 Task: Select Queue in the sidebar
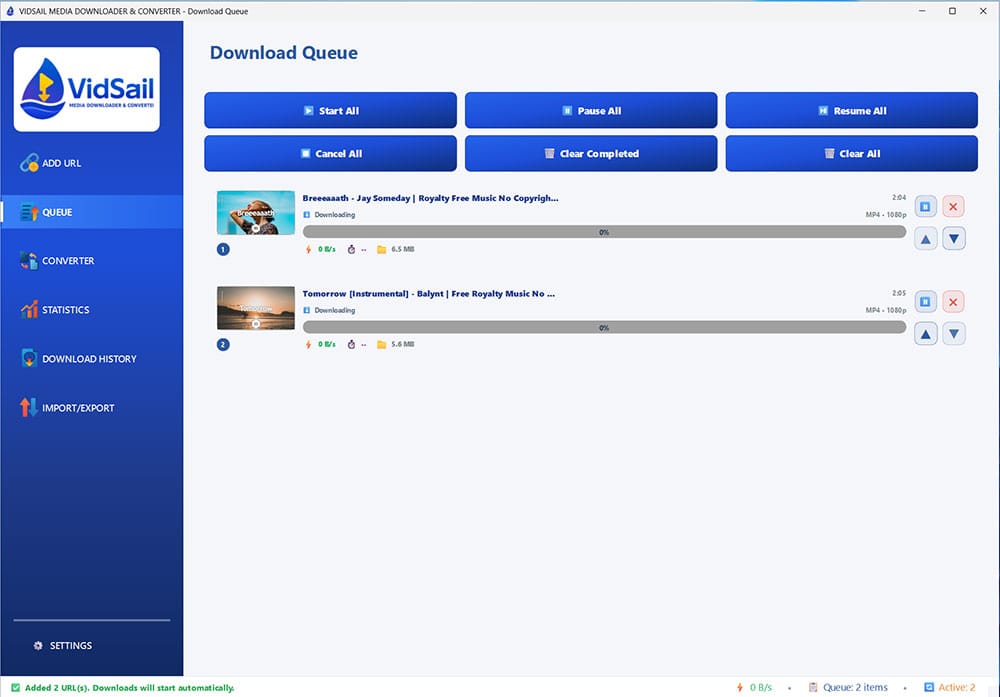coord(91,212)
